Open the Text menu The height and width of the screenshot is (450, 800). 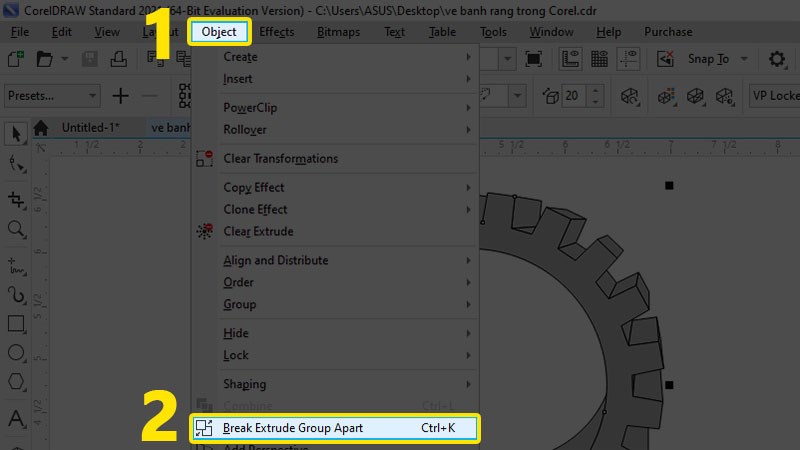click(394, 32)
